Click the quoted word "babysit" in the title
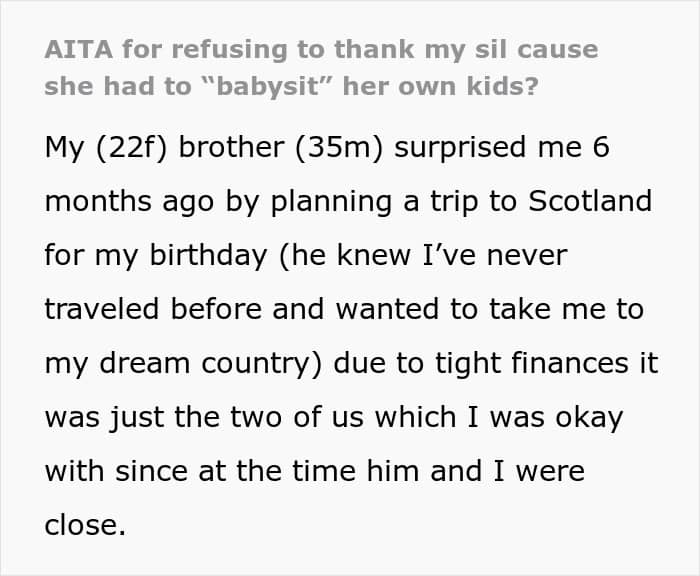 [266, 86]
